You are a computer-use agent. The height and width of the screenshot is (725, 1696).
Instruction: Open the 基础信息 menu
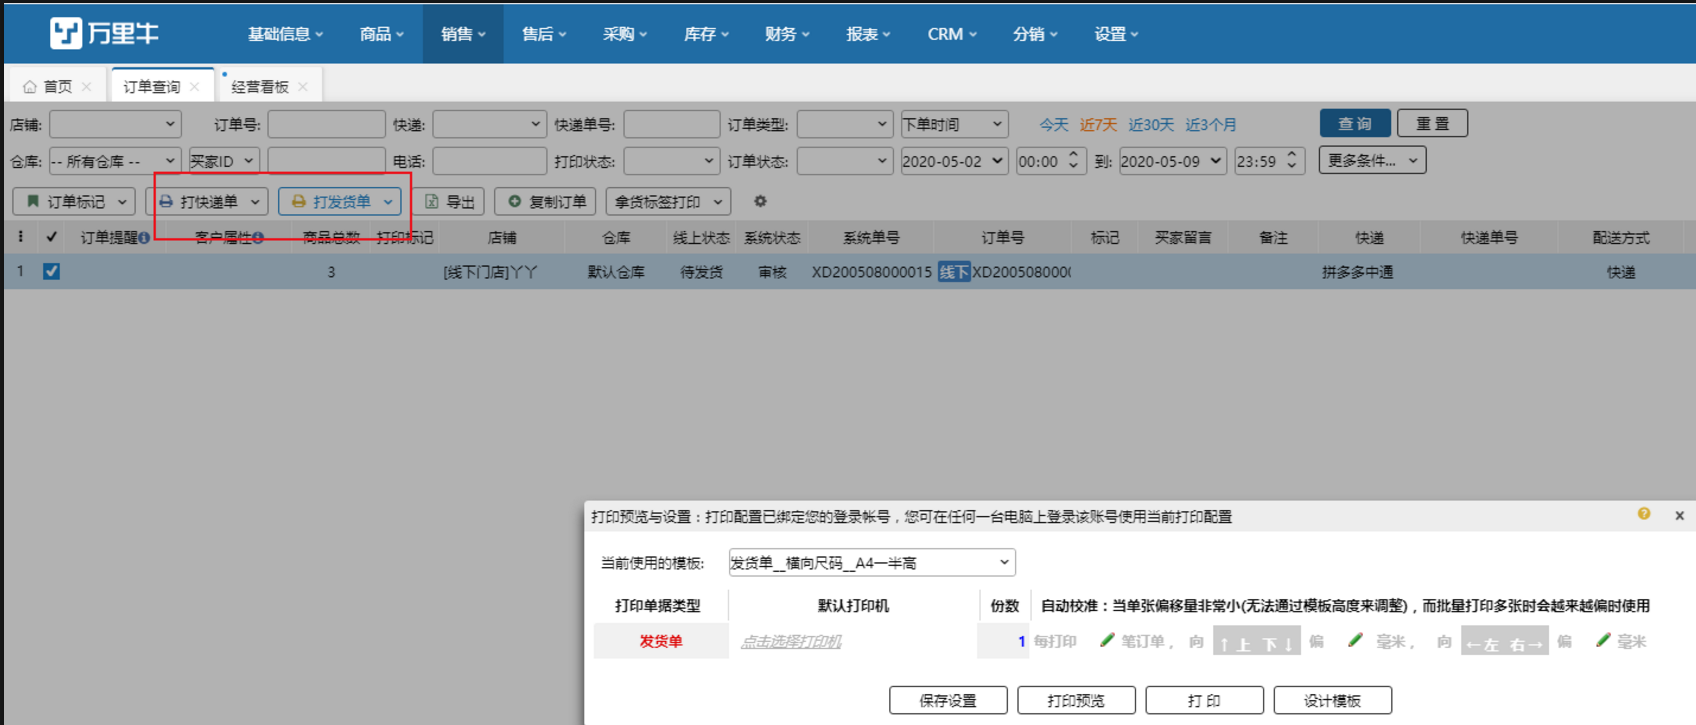click(x=285, y=34)
